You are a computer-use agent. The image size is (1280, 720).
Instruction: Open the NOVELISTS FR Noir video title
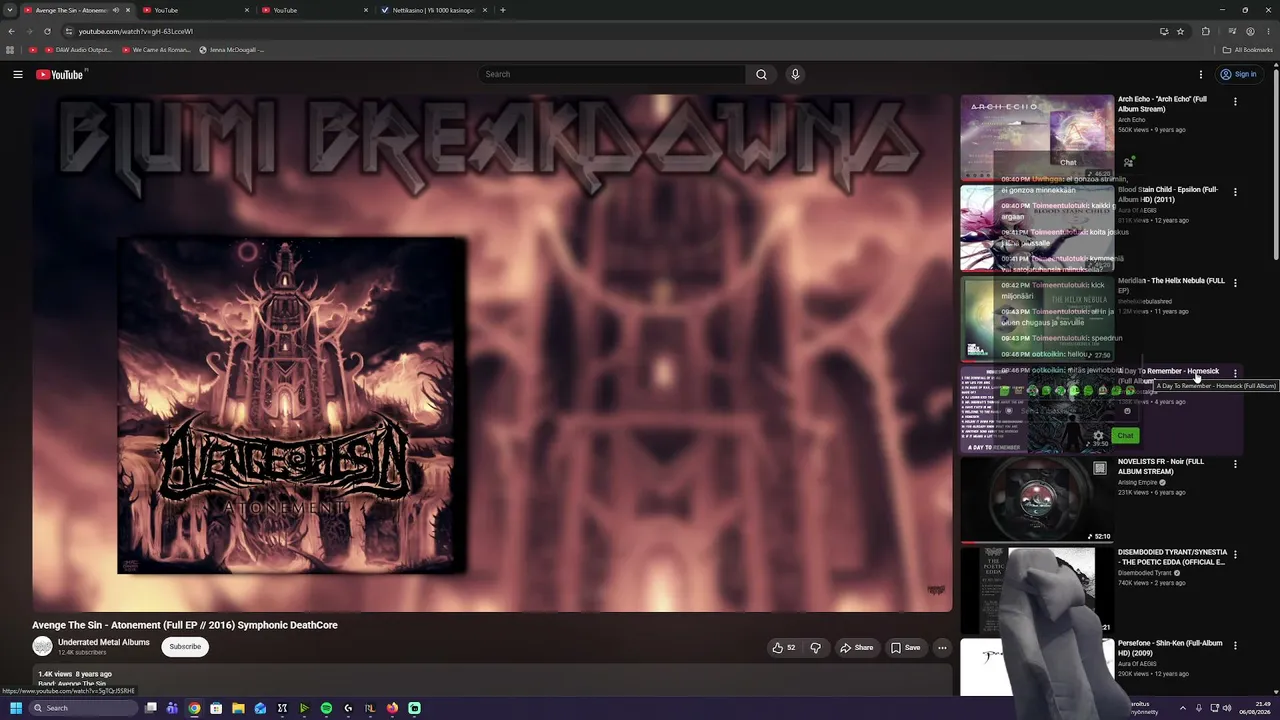pos(1161,466)
